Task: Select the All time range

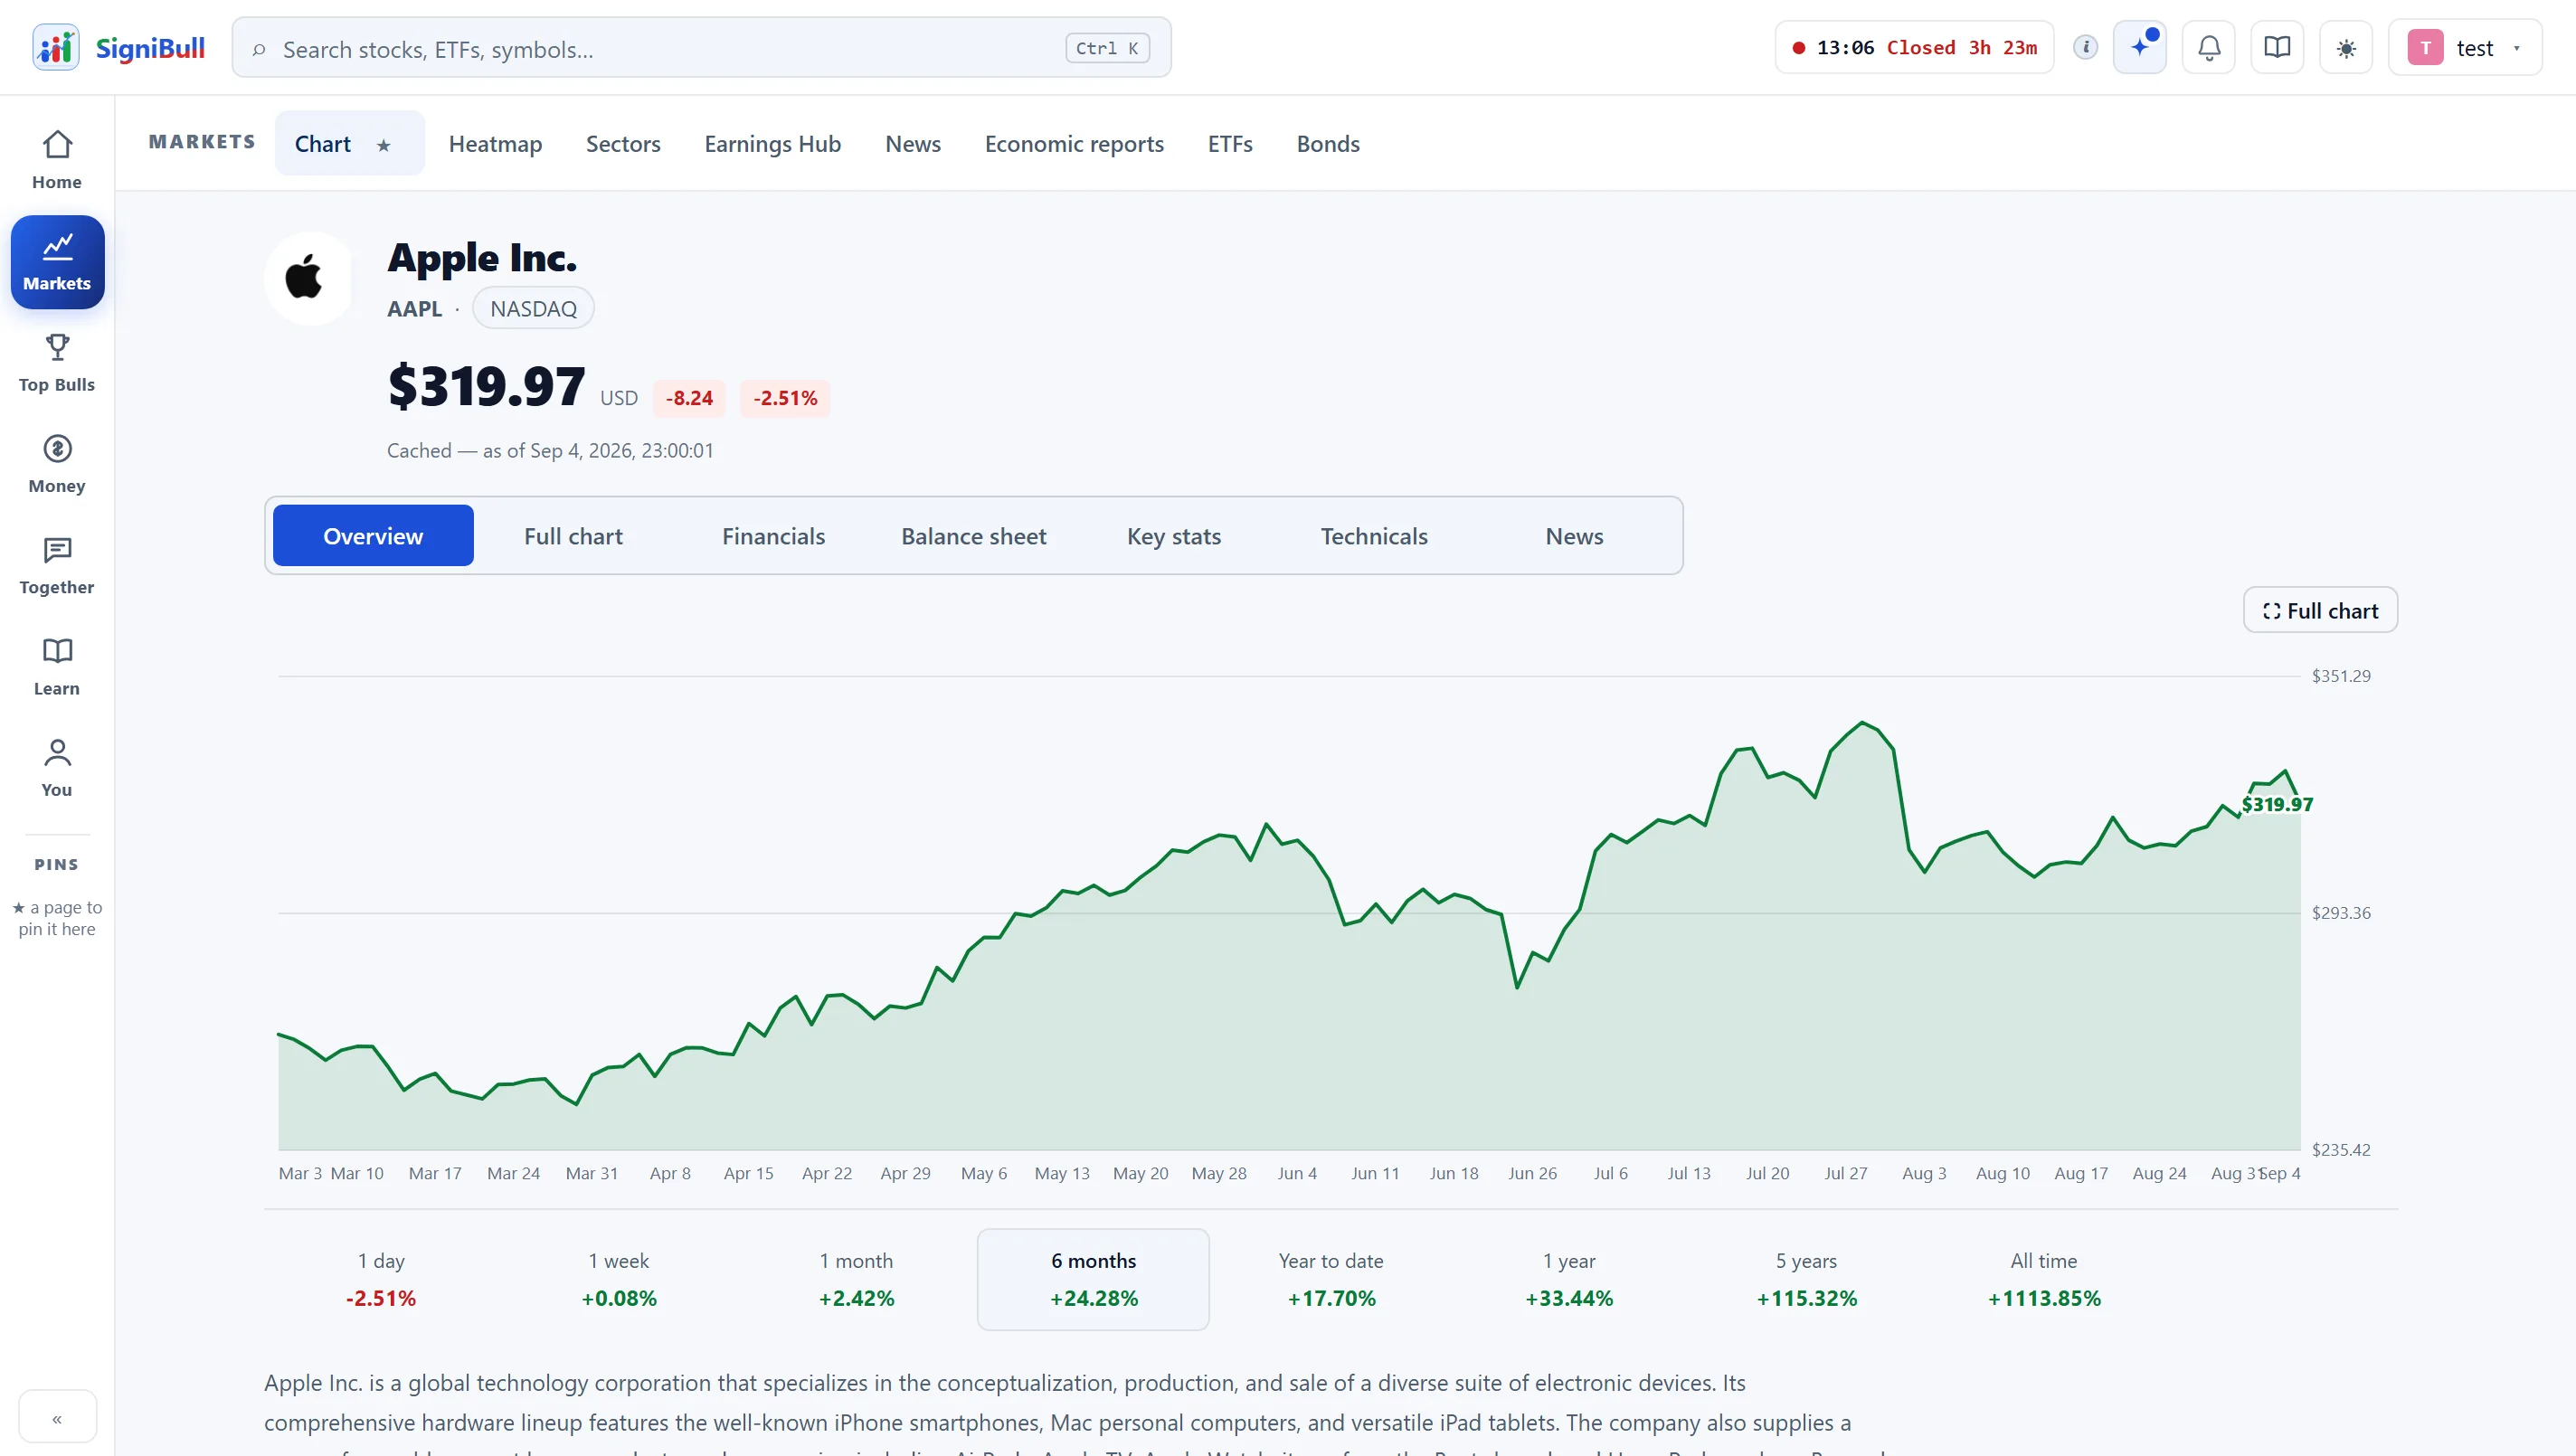Action: [2044, 1279]
